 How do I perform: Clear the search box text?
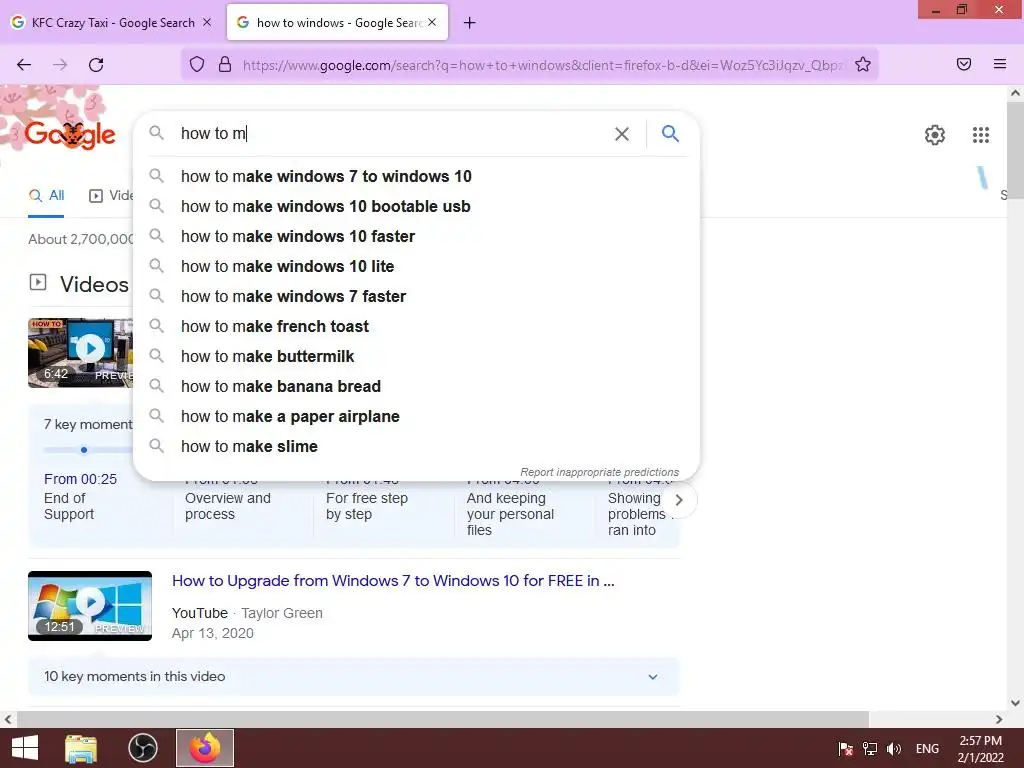[x=622, y=134]
